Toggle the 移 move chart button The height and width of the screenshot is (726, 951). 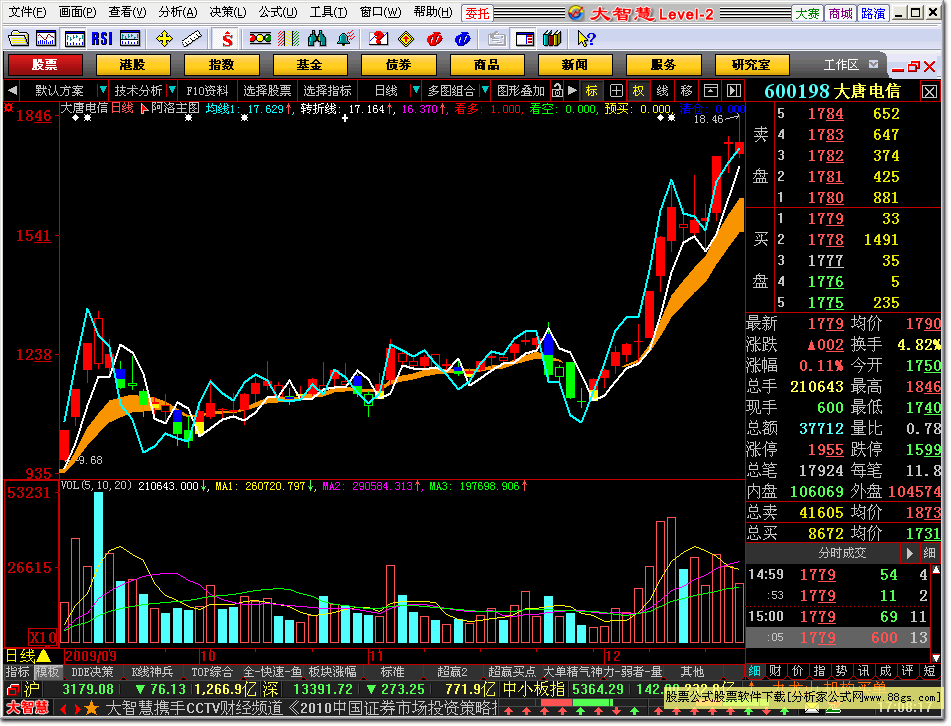pyautogui.click(x=687, y=91)
